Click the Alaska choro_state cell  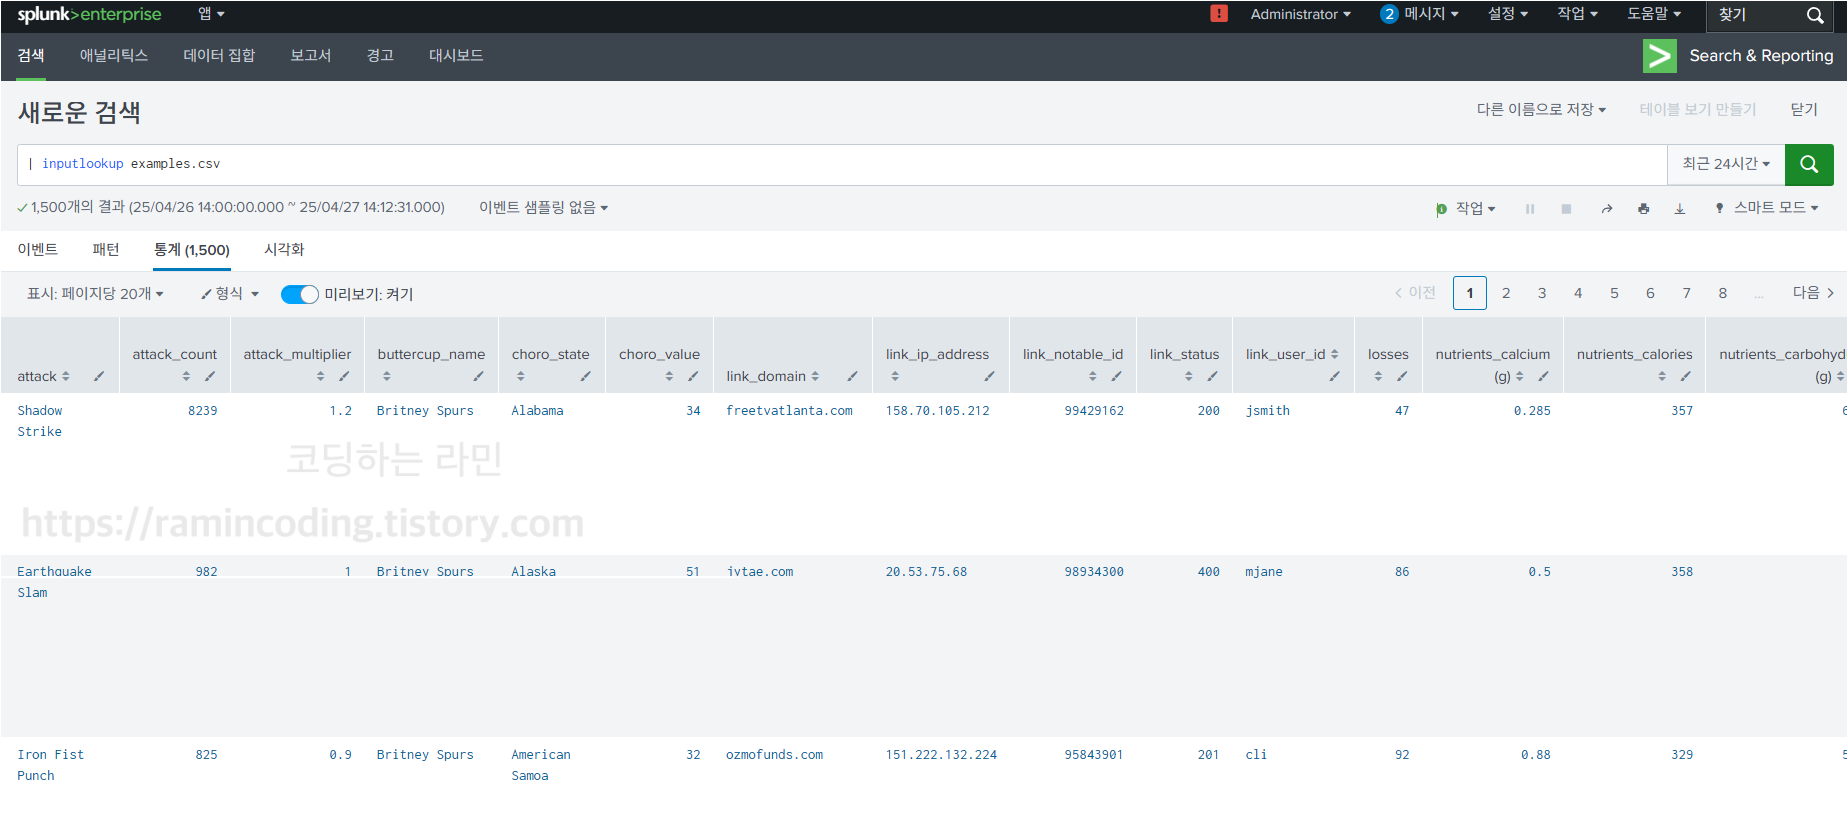coord(533,572)
